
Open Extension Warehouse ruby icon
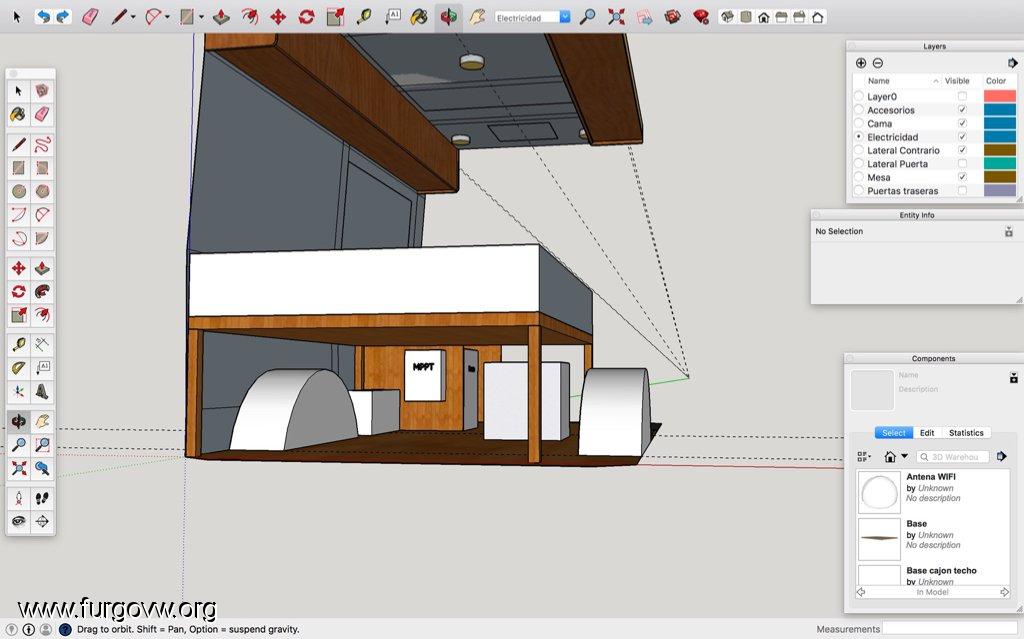coord(701,17)
